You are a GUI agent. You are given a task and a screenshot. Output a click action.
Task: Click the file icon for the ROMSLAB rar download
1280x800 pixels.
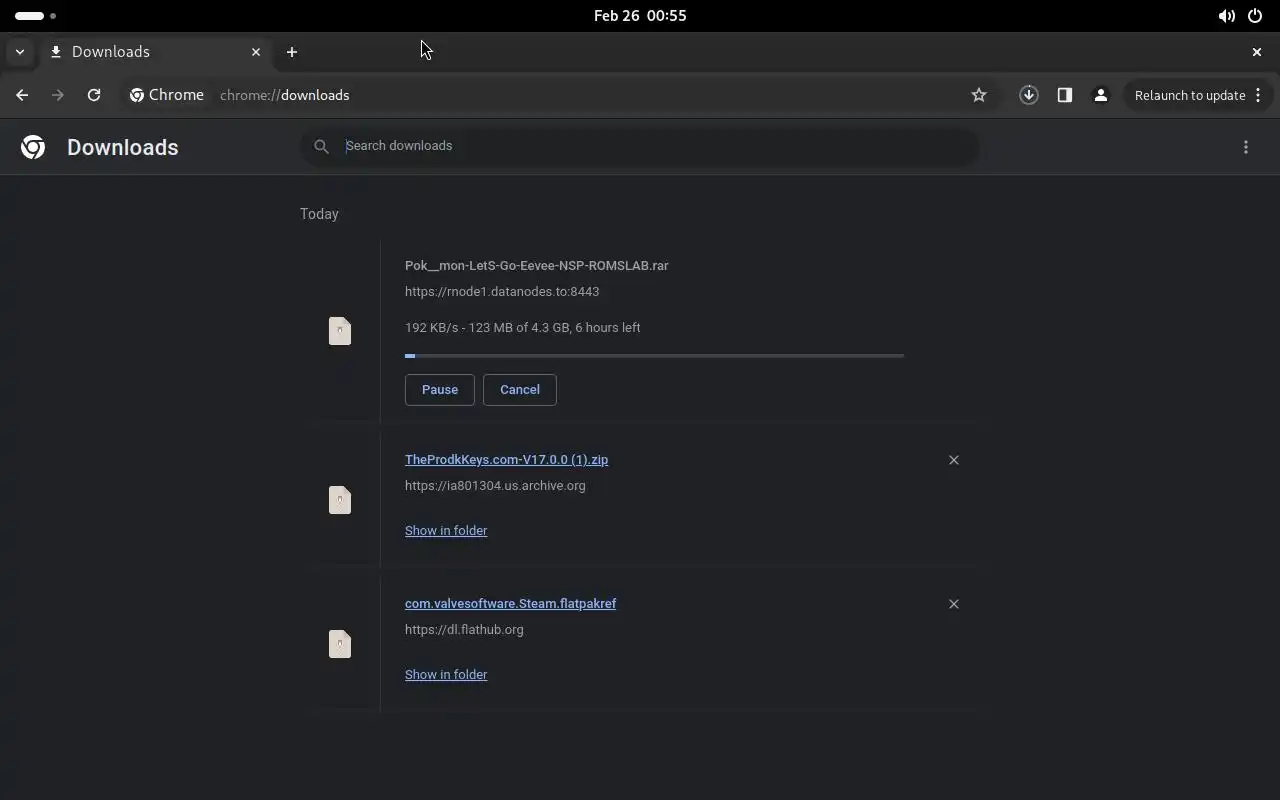point(340,331)
